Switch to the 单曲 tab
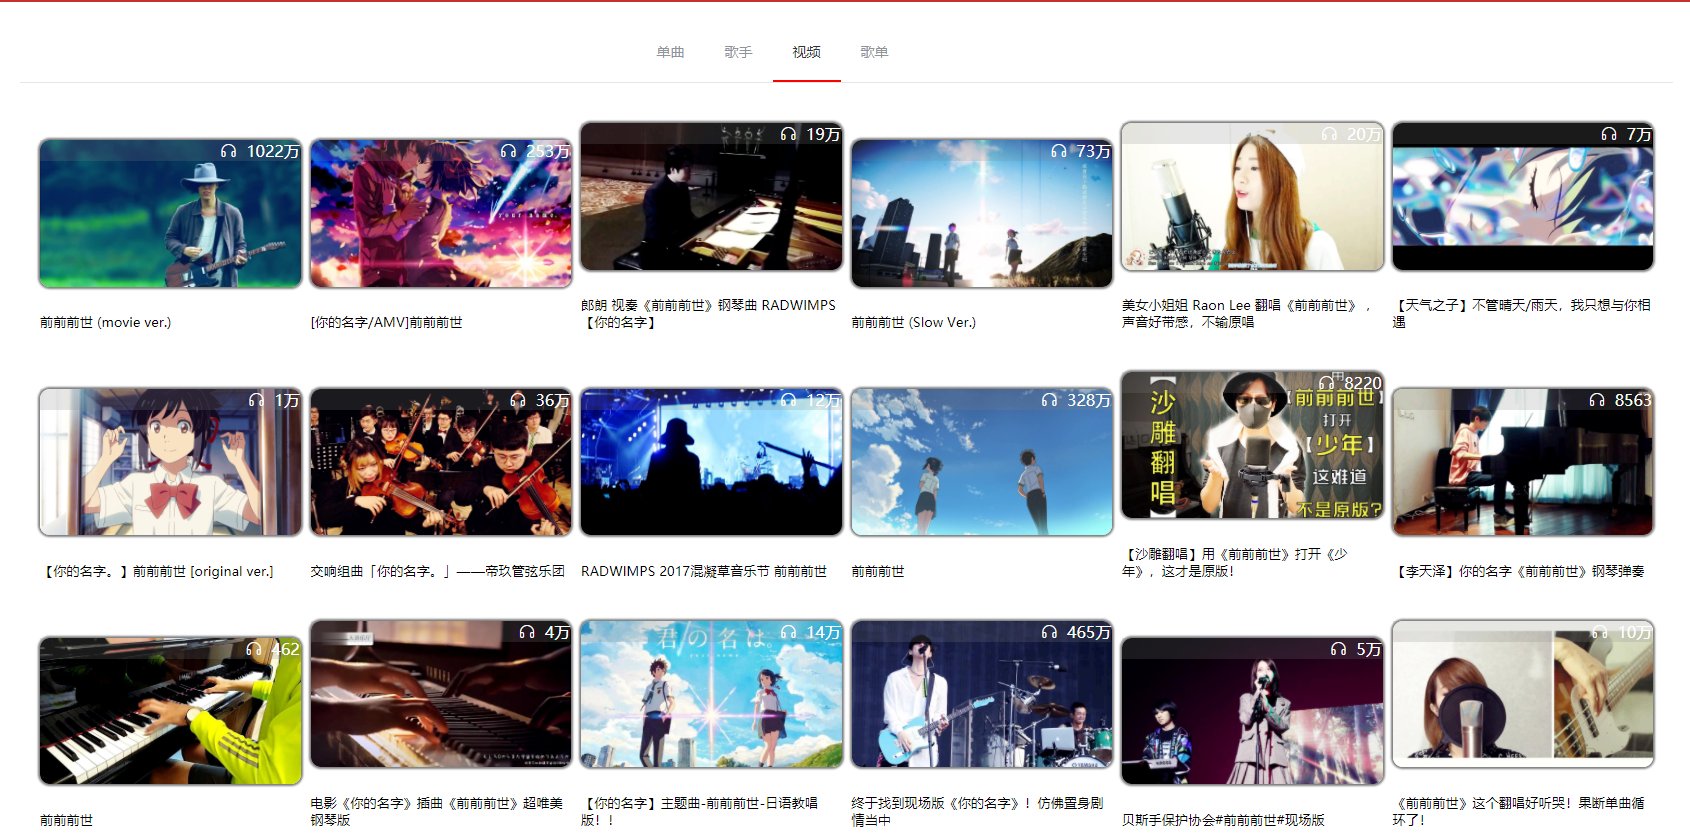The height and width of the screenshot is (833, 1690). 670,52
